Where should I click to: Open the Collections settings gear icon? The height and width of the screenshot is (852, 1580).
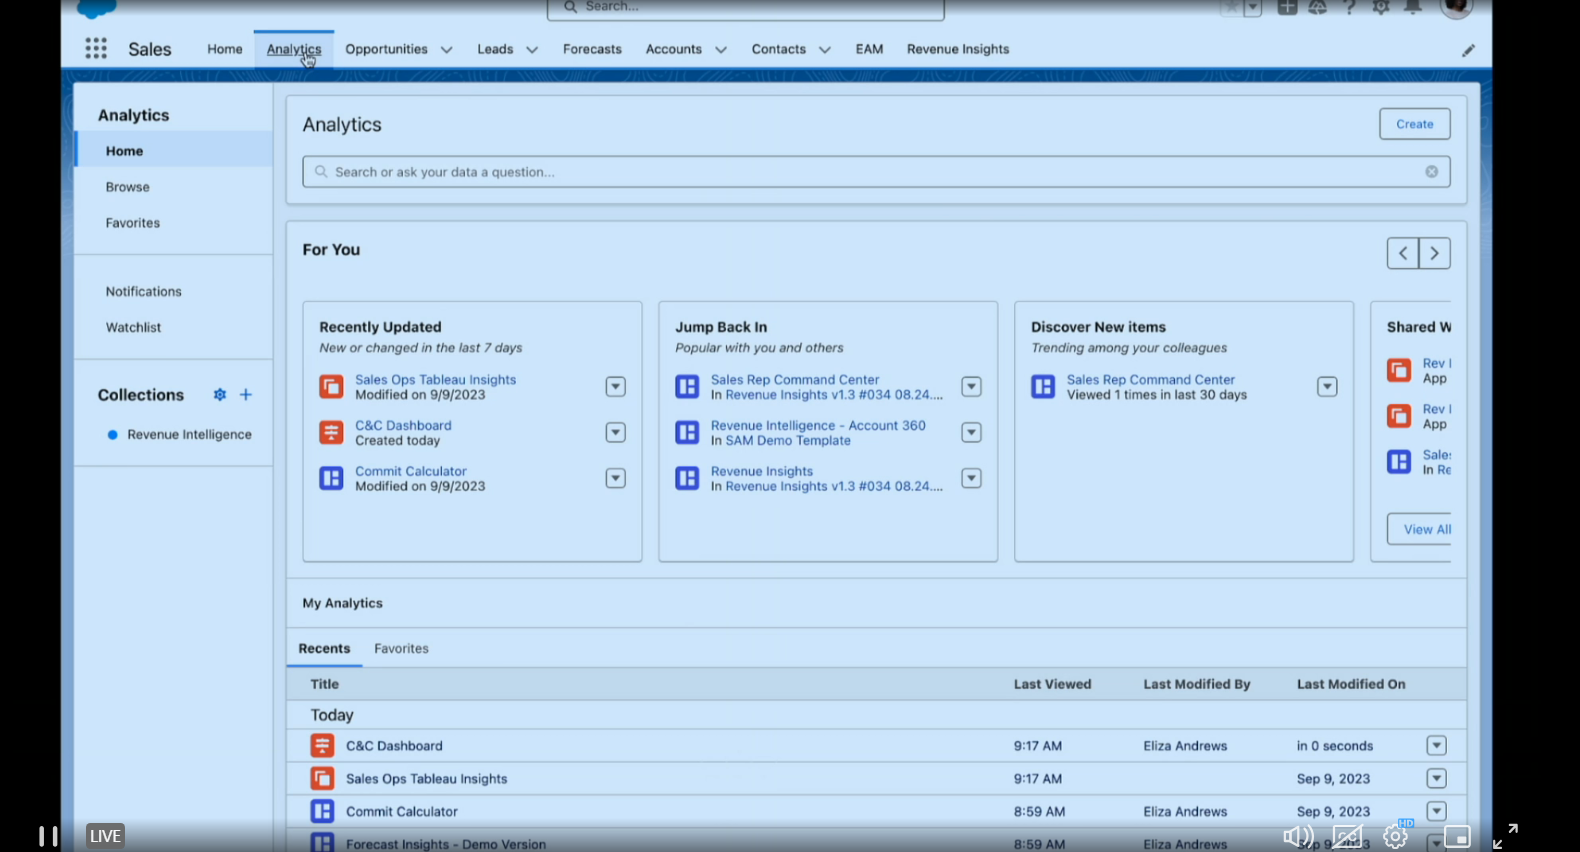point(220,395)
